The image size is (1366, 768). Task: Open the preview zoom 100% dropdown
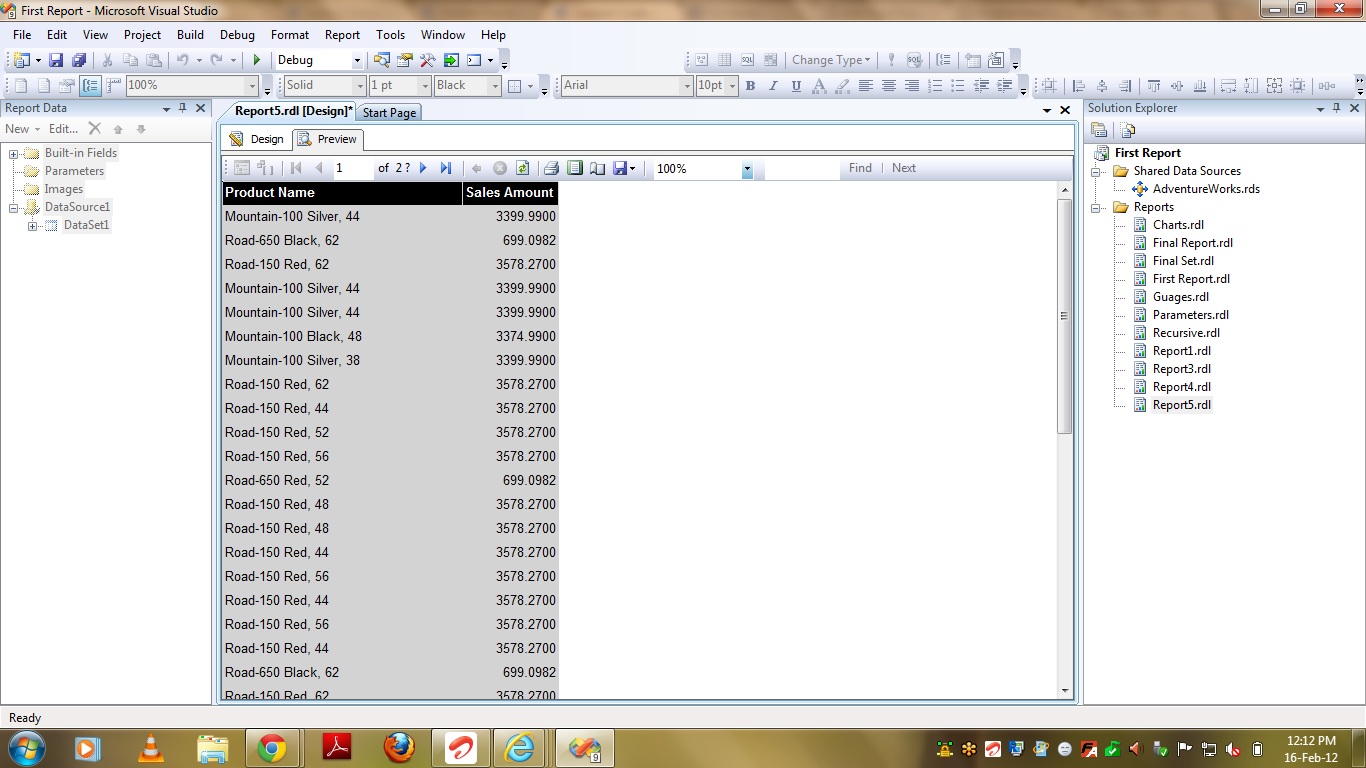point(747,170)
